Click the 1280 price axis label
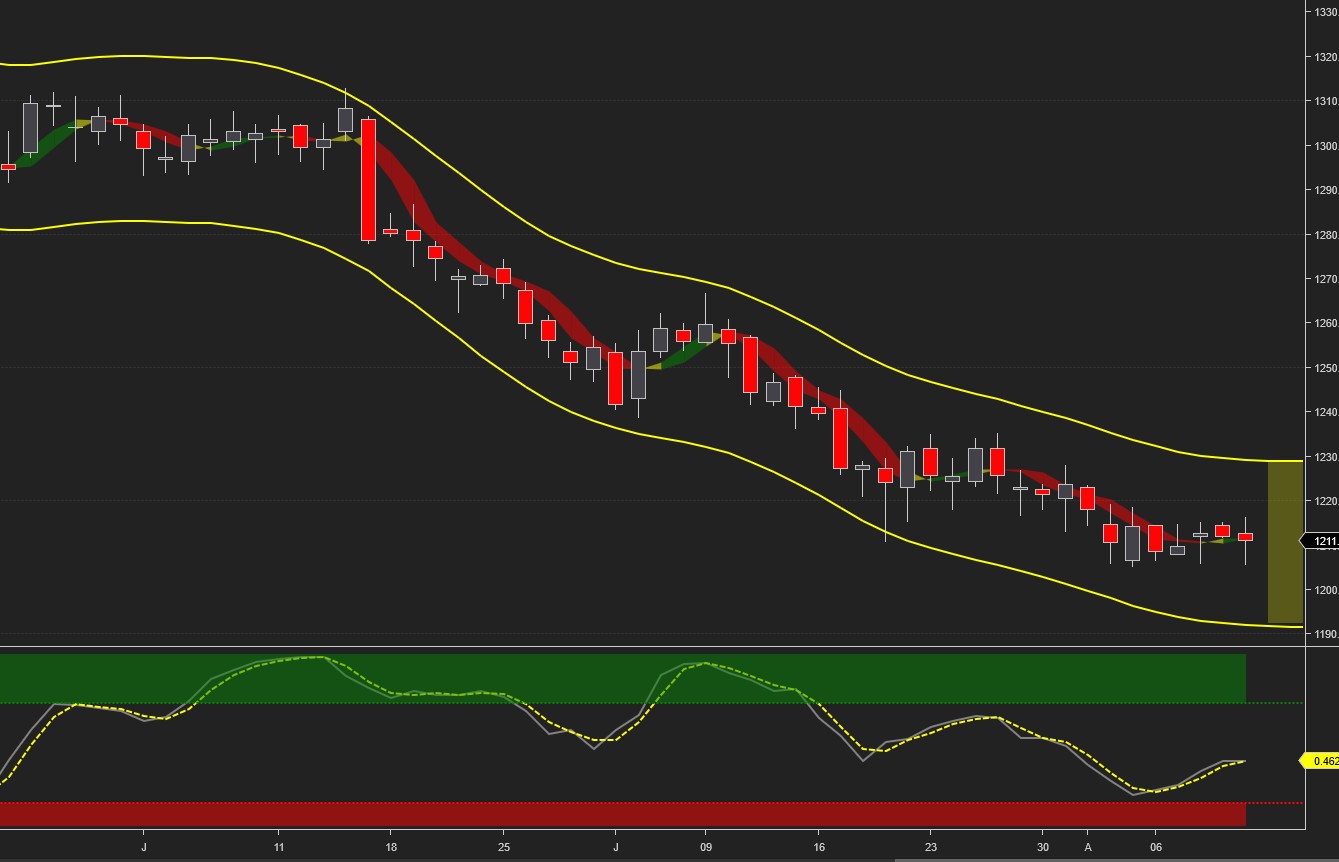Screen dimensions: 1339x862 [1327, 235]
